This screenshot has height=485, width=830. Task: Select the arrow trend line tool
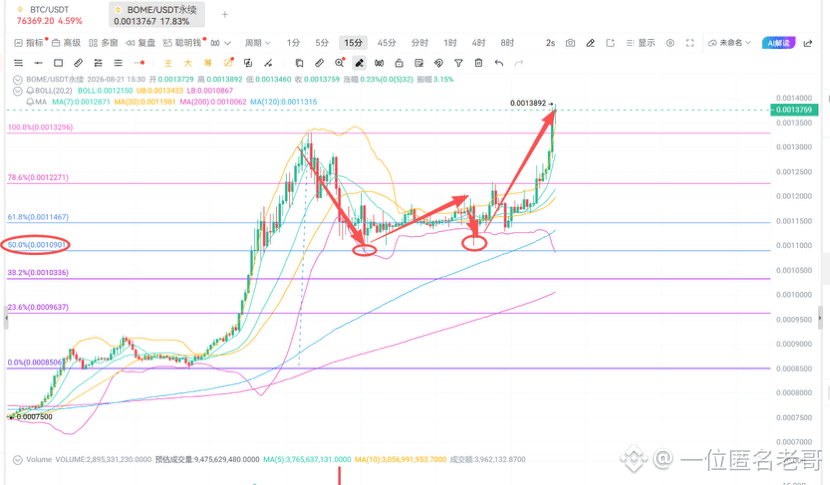(268, 63)
